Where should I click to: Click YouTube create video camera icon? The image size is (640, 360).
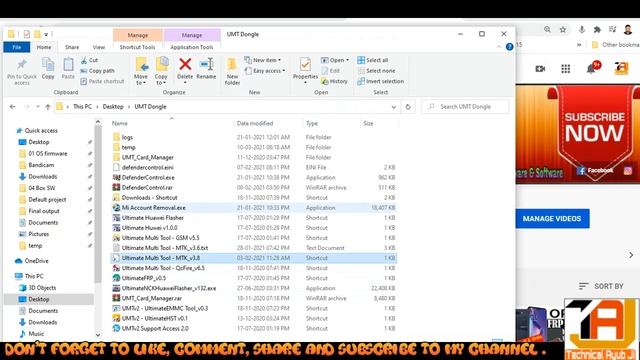[x=540, y=69]
